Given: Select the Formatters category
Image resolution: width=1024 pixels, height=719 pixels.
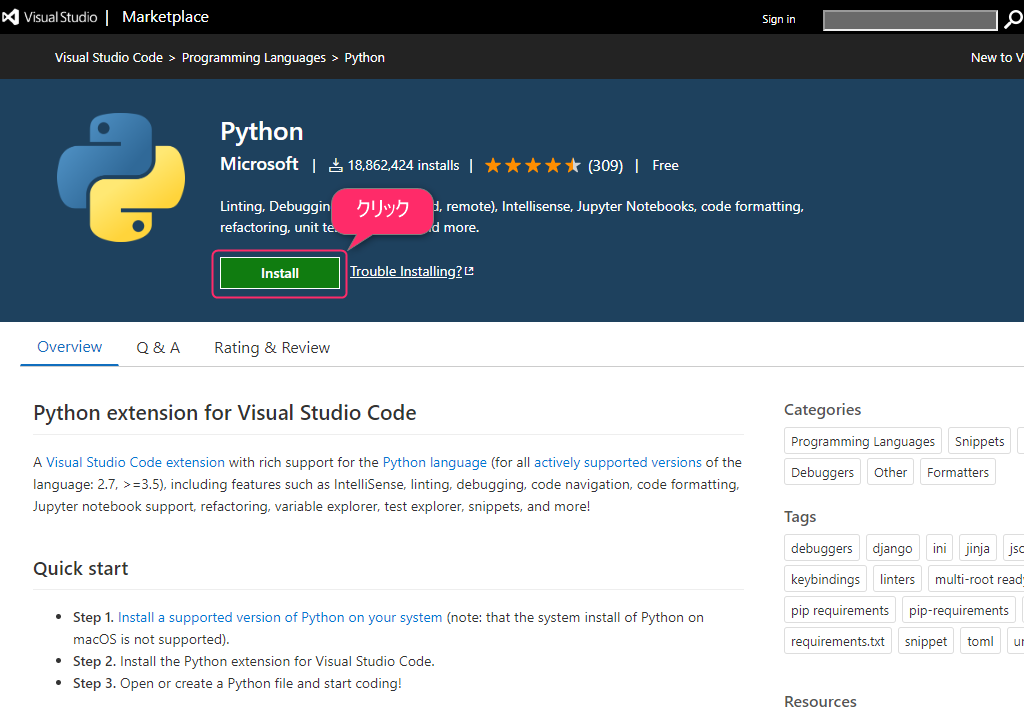Looking at the screenshot, I should pos(958,472).
